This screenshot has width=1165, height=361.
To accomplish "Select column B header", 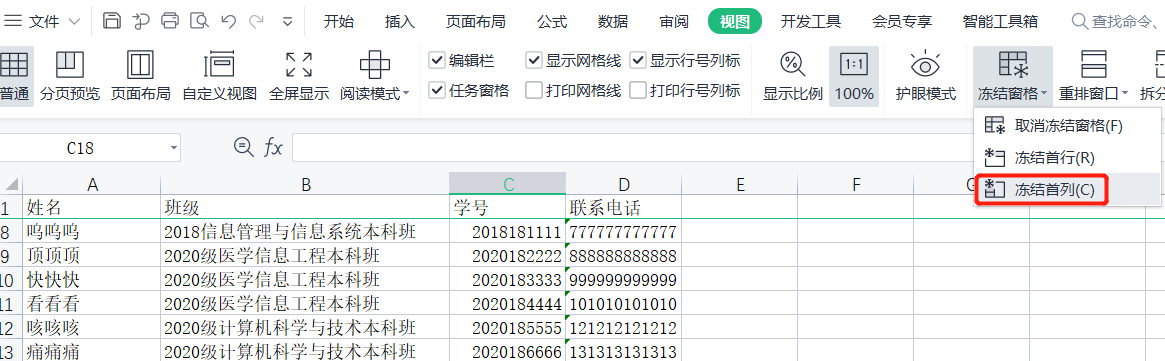I will [305, 184].
